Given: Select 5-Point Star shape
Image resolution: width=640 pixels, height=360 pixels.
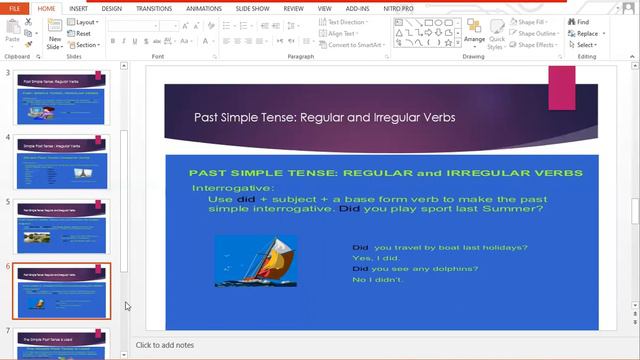Looking at the screenshot, I should click(448, 42).
